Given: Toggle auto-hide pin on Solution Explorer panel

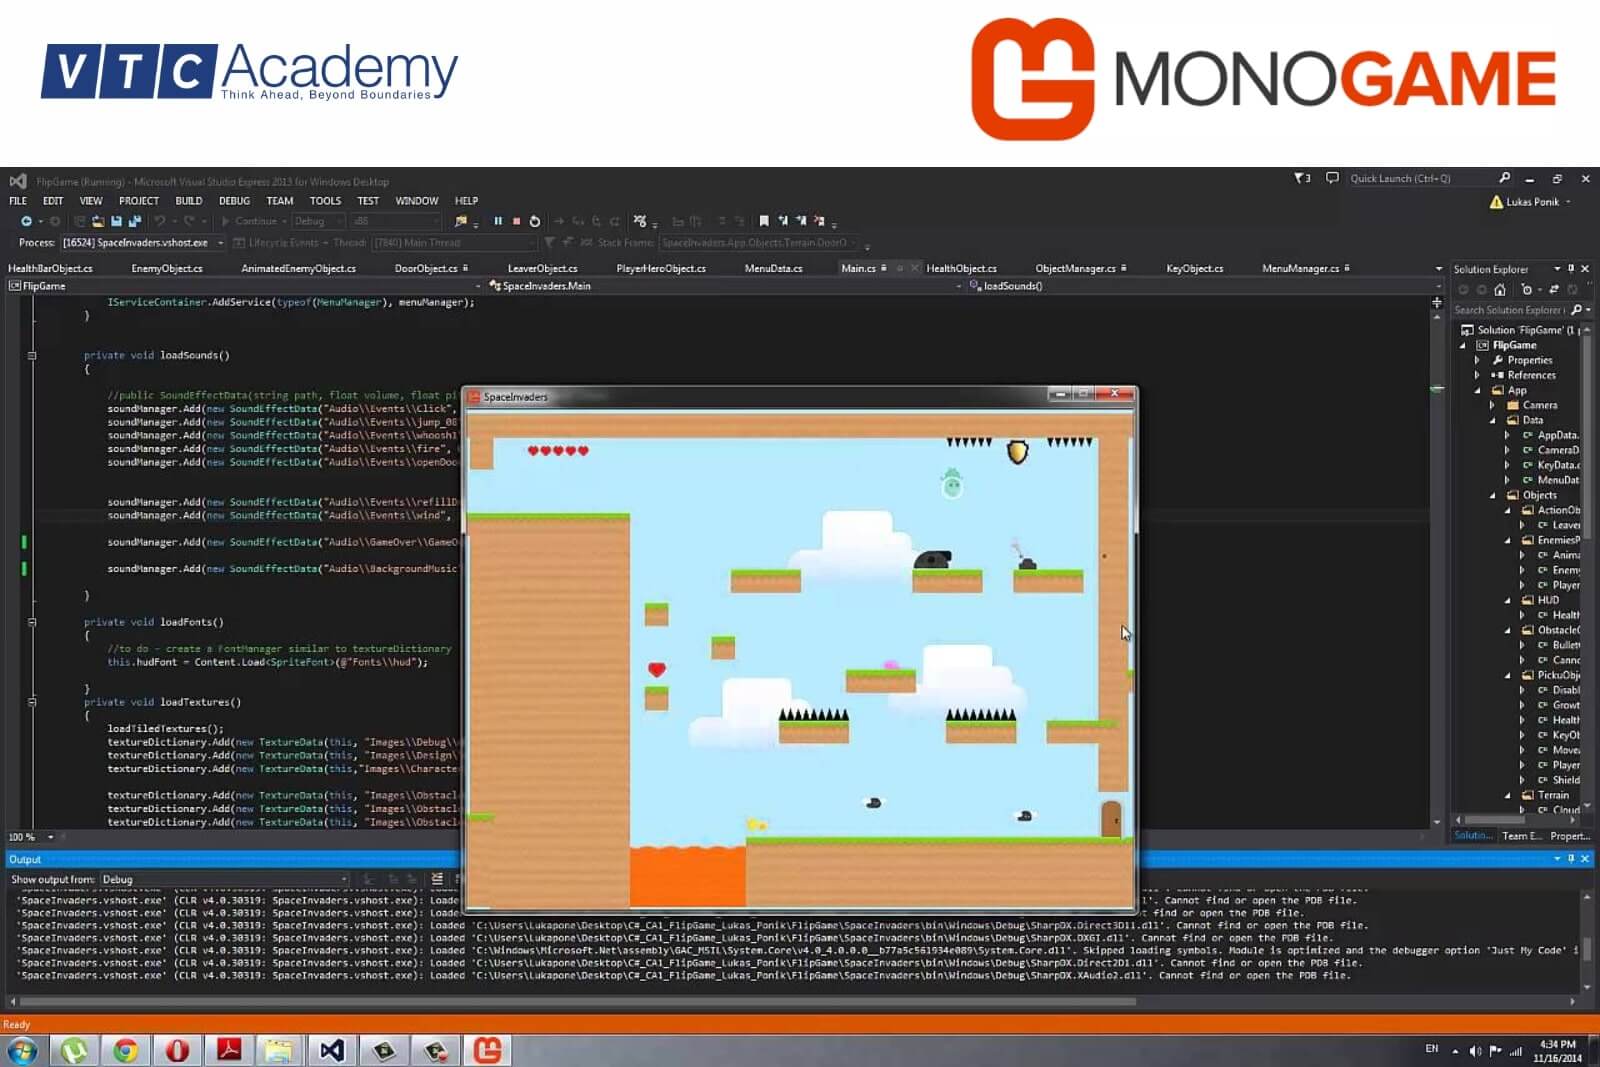Looking at the screenshot, I should (1571, 269).
